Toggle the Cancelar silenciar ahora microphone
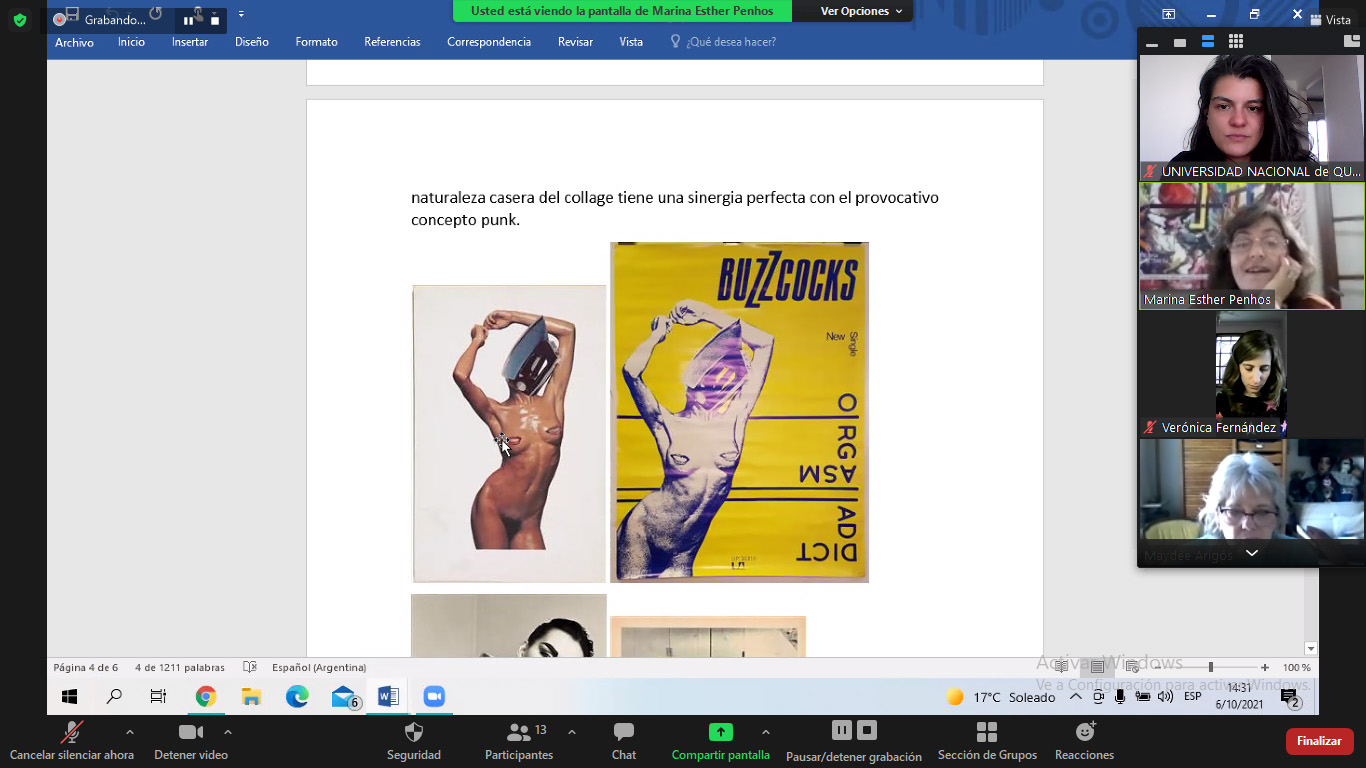Image resolution: width=1366 pixels, height=768 pixels. [71, 733]
